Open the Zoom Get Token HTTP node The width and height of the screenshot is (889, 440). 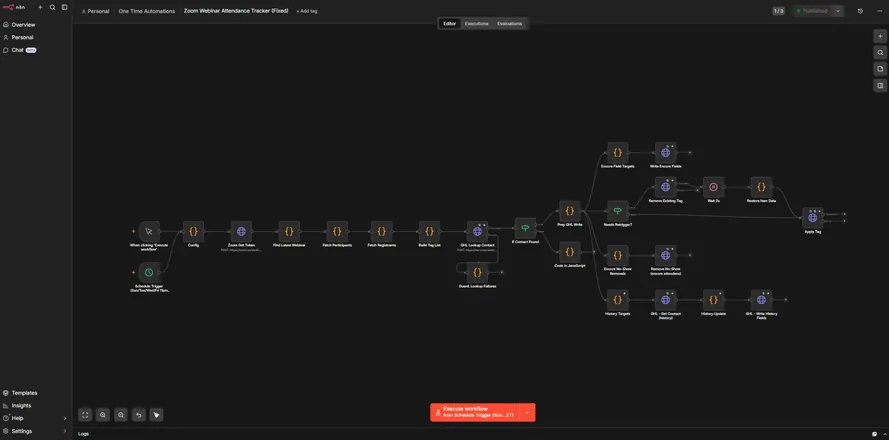tap(241, 231)
